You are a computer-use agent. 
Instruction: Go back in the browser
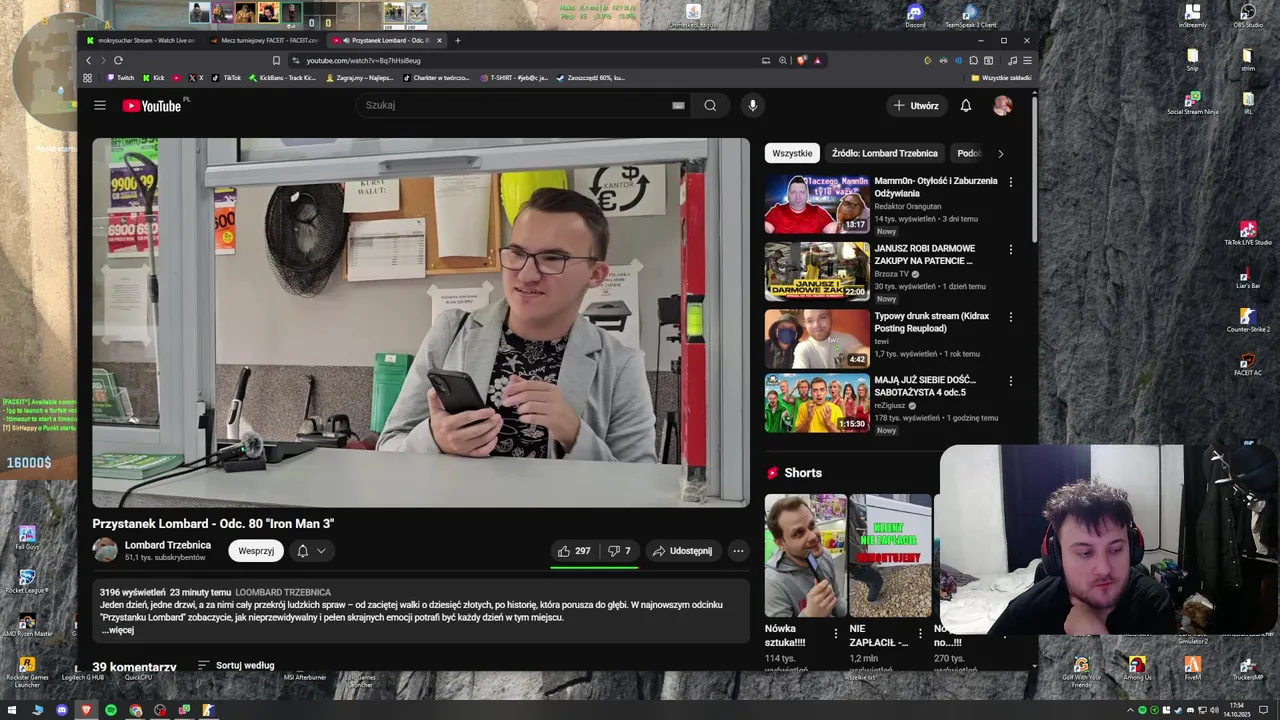[88, 60]
